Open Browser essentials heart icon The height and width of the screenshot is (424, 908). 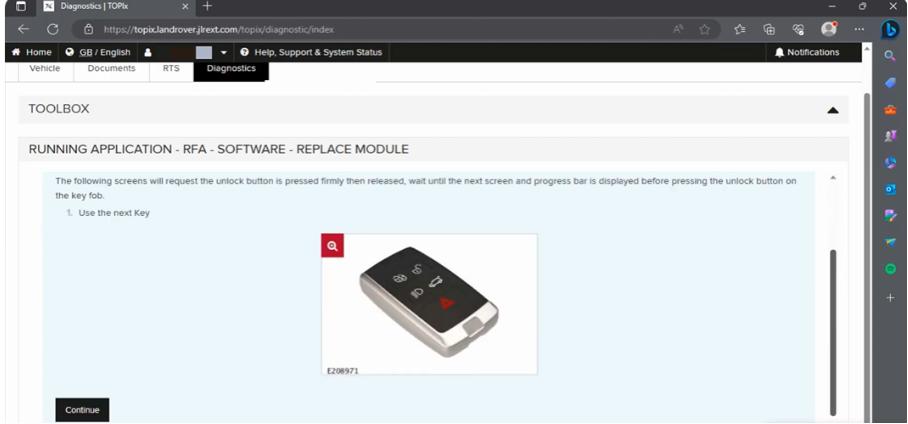(x=799, y=29)
